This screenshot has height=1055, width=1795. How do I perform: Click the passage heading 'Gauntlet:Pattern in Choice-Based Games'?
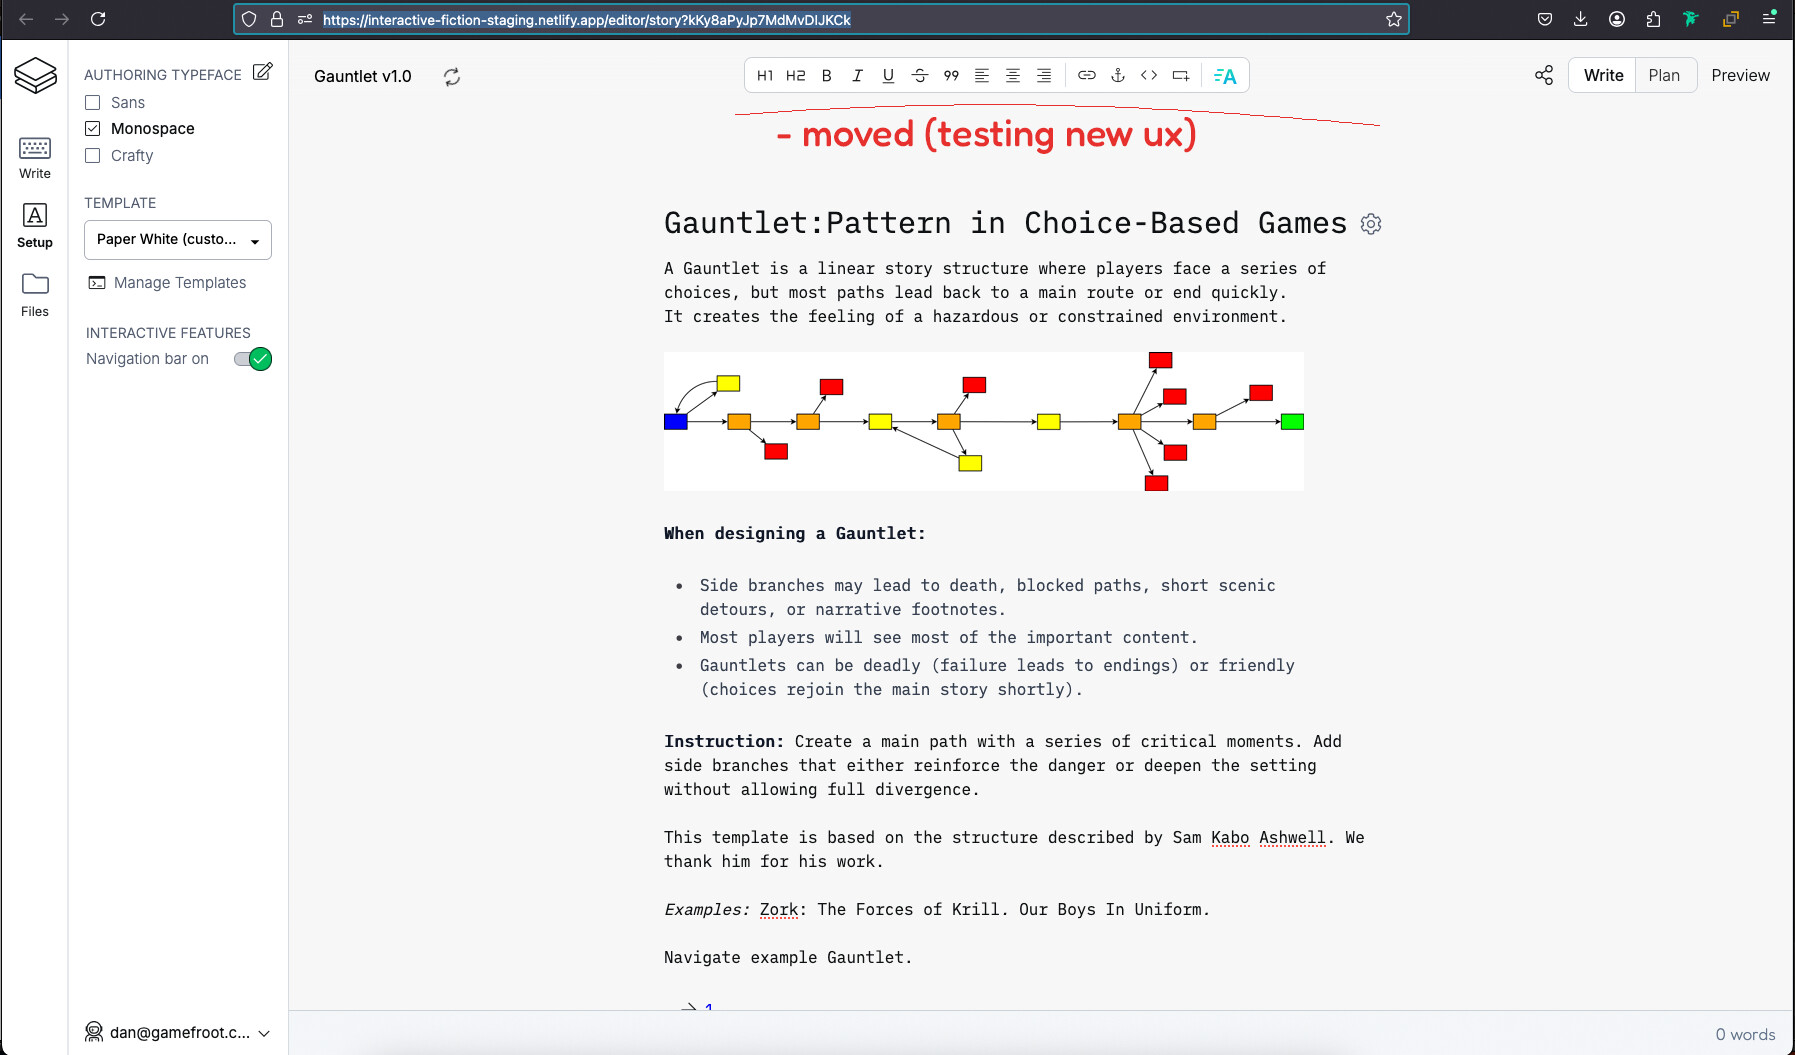[1005, 223]
